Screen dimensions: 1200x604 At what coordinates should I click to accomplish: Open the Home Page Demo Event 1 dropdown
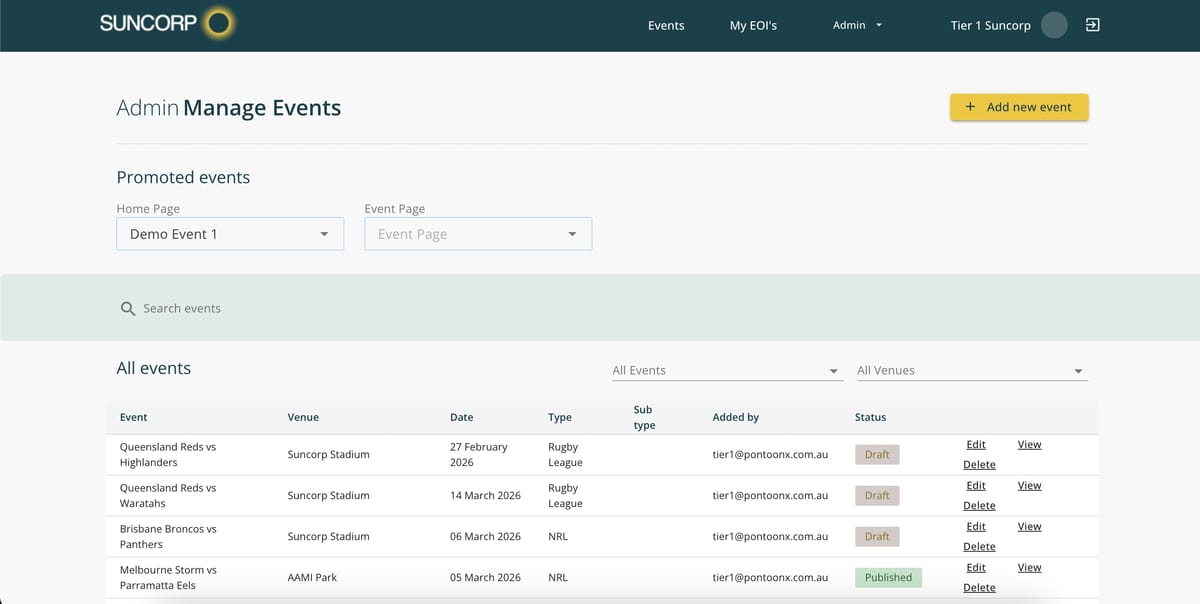[x=230, y=234]
